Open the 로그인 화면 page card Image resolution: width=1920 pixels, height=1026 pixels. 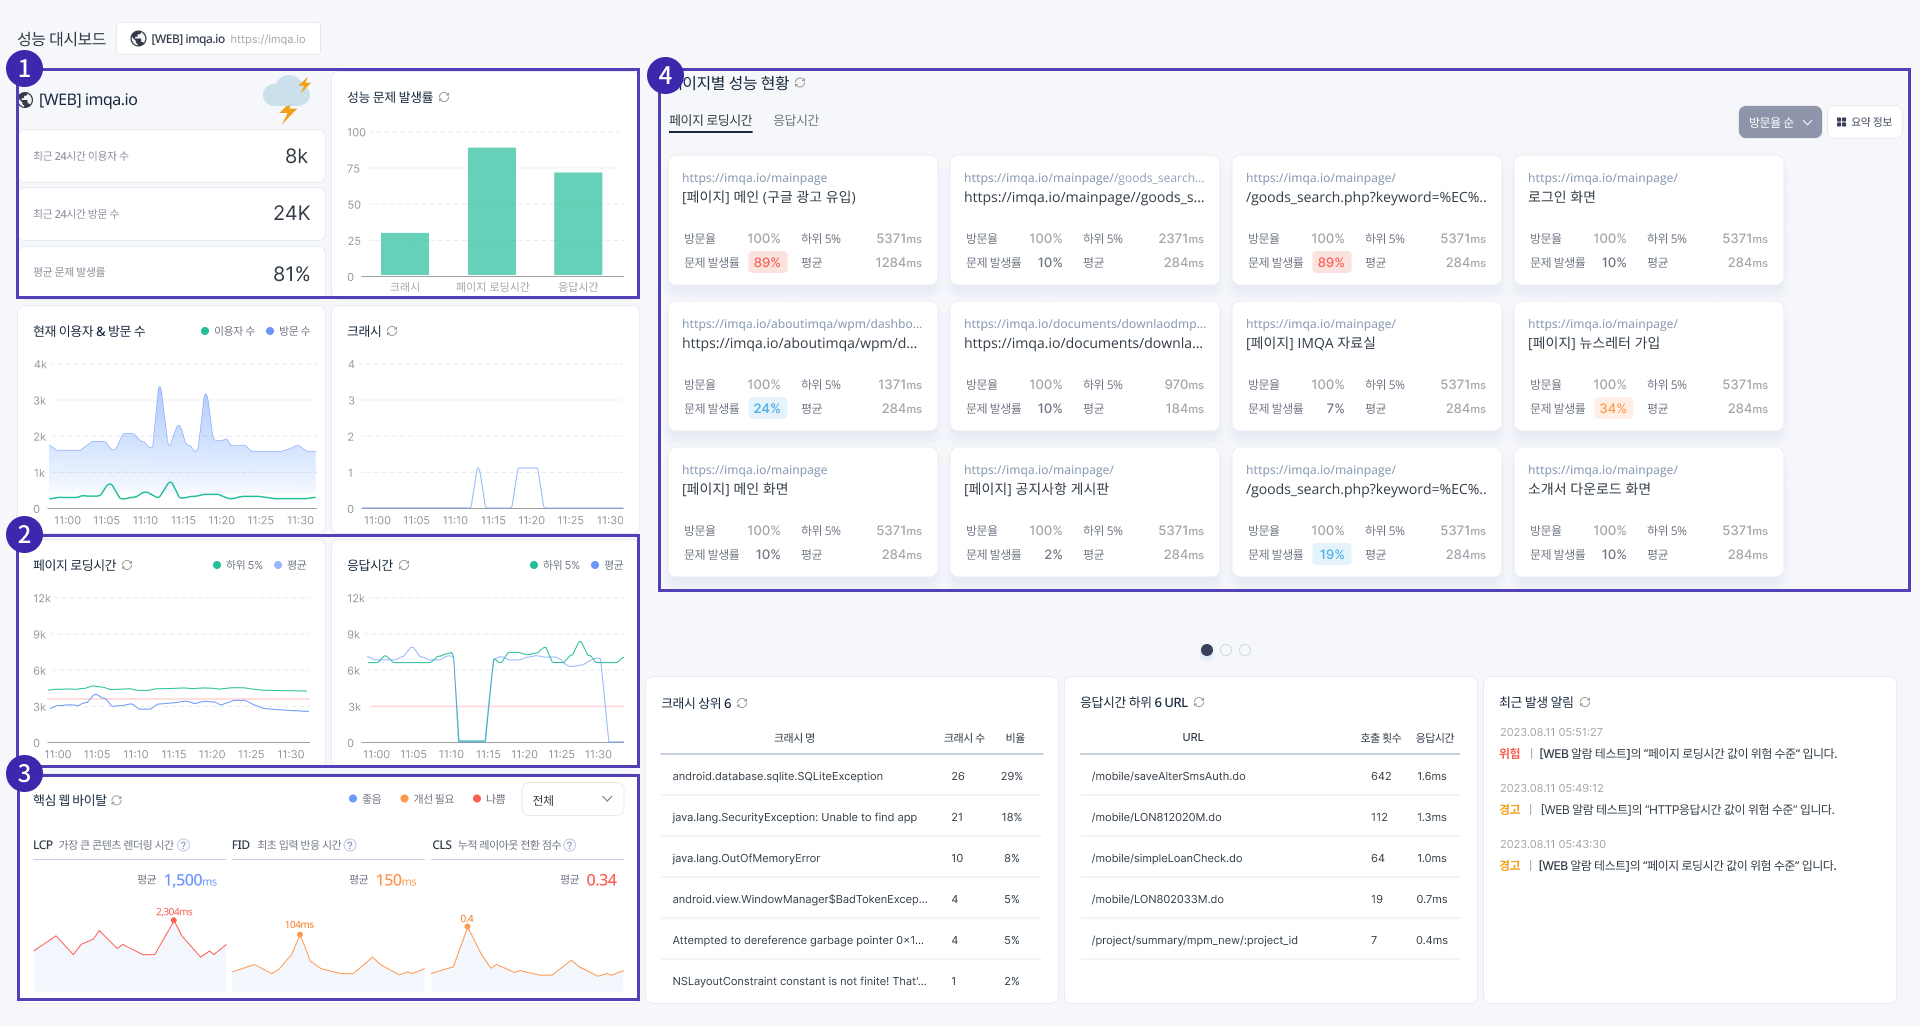click(1648, 220)
